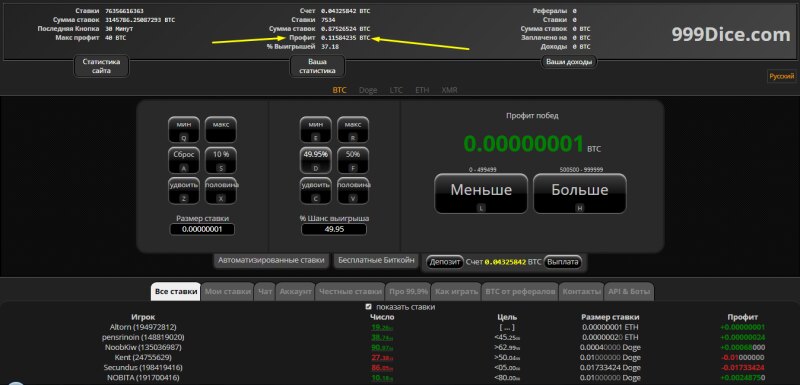Open the Как играть tab
800x385 pixels.
pyautogui.click(x=456, y=292)
